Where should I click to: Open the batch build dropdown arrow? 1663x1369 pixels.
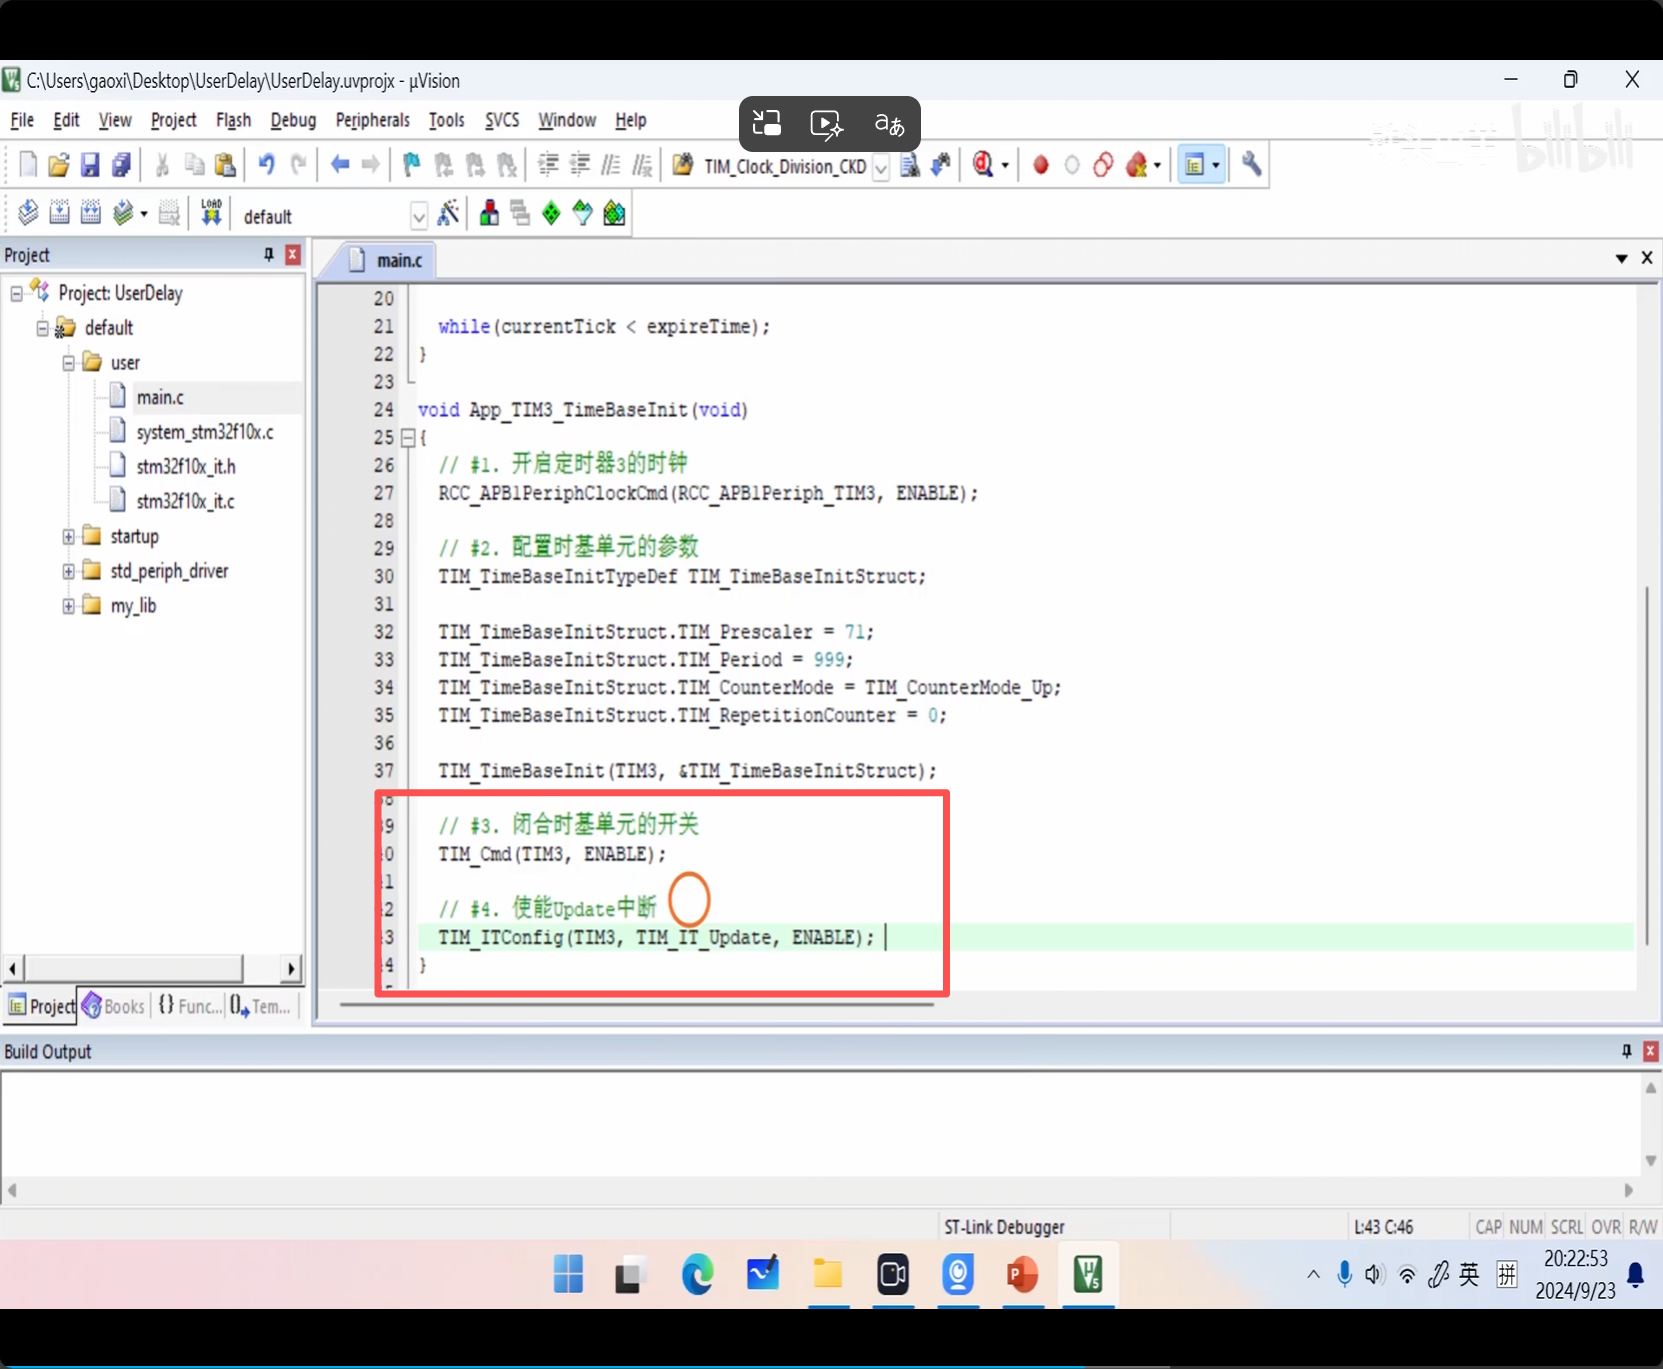[144, 214]
